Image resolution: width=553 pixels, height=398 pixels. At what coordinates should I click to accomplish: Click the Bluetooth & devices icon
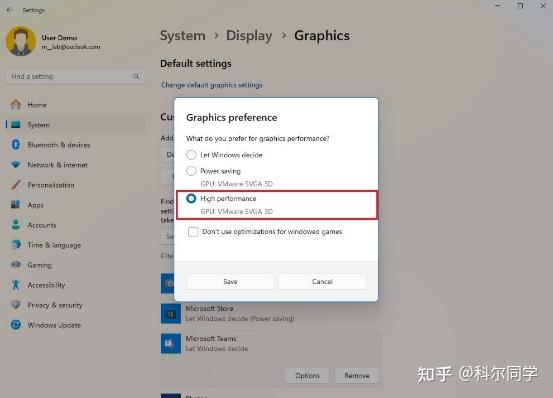point(16,145)
